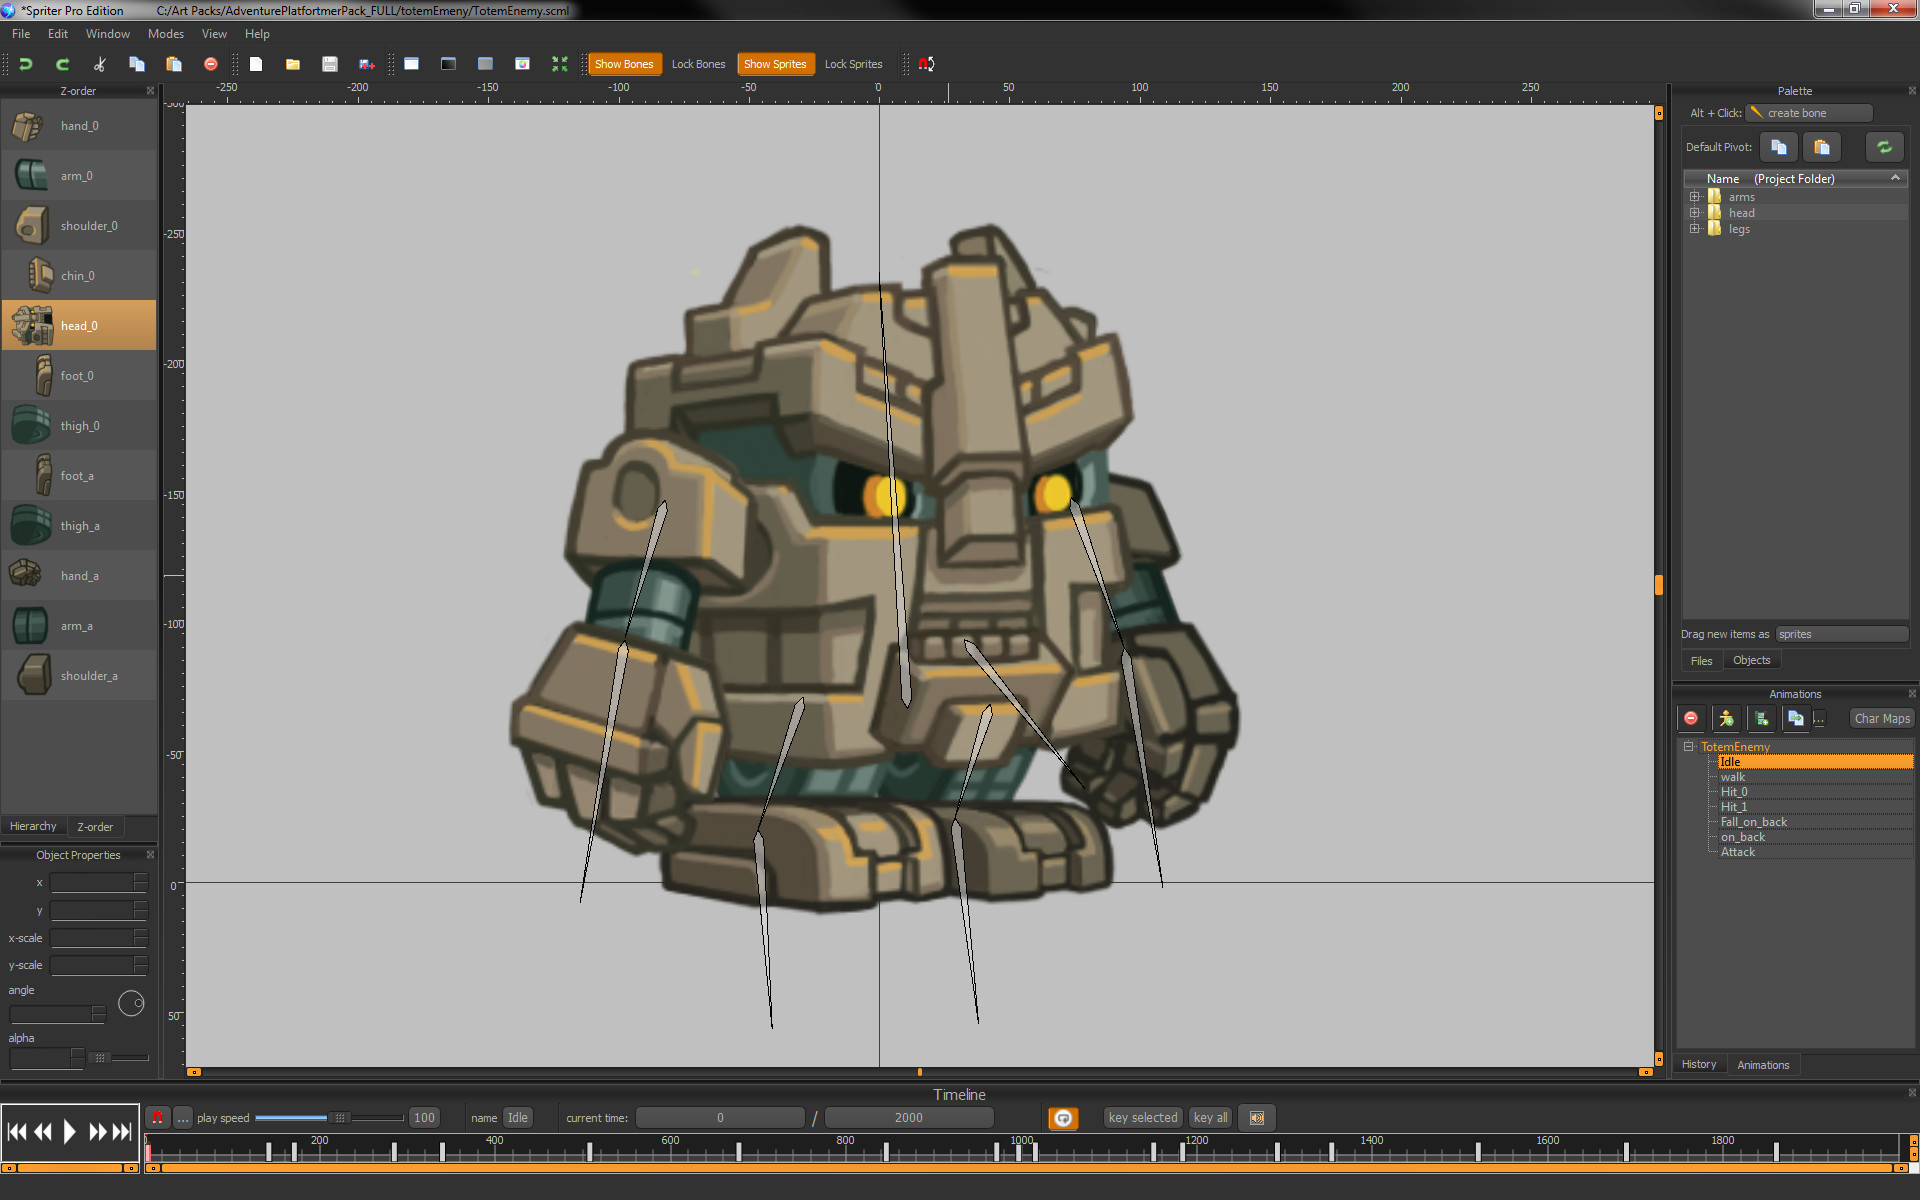Click the delete animation red icon

(x=1691, y=718)
